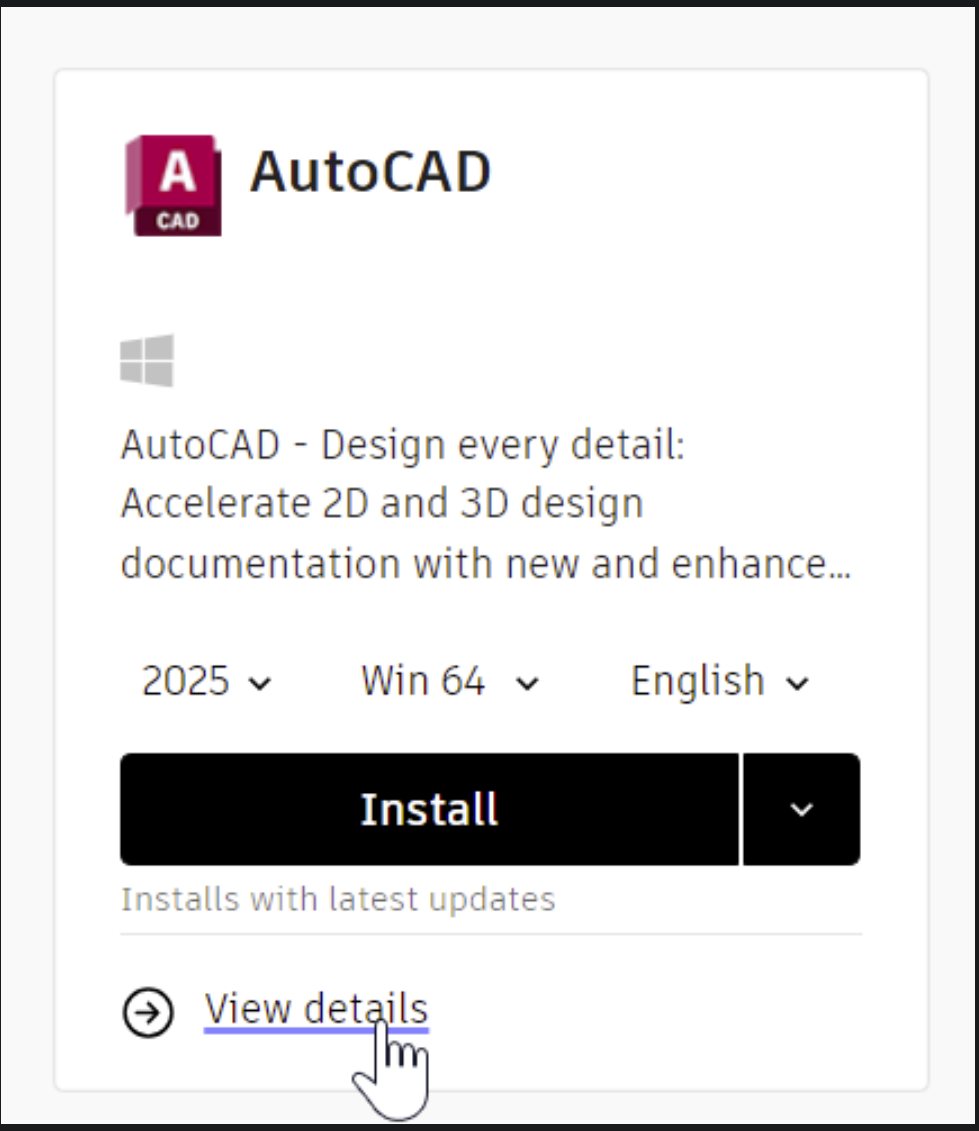Expand the Install options split dropdown
The width and height of the screenshot is (979, 1131).
tap(801, 809)
